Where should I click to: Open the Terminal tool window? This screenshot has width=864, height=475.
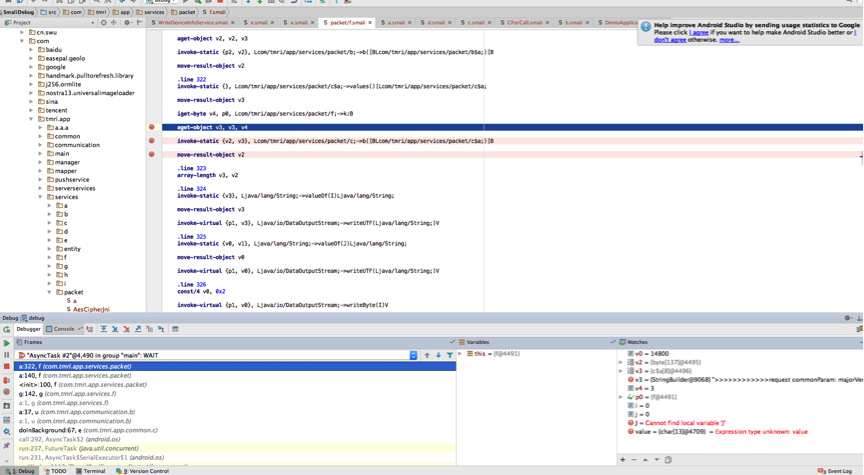coord(92,470)
